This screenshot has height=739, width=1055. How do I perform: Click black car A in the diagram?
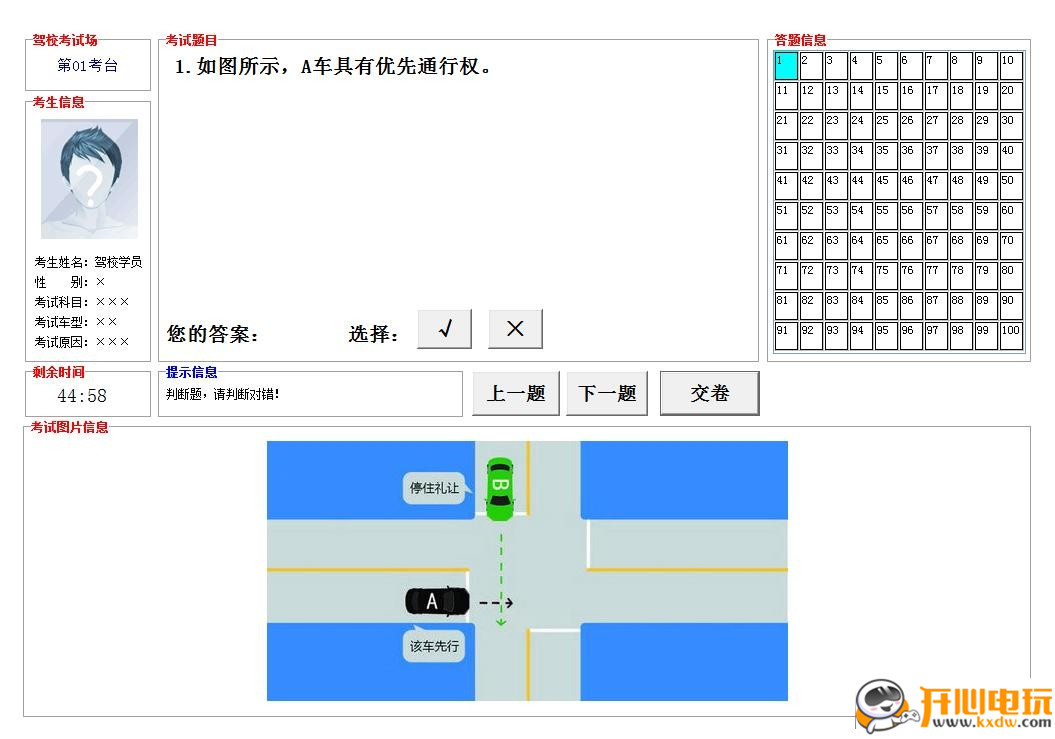[x=436, y=601]
